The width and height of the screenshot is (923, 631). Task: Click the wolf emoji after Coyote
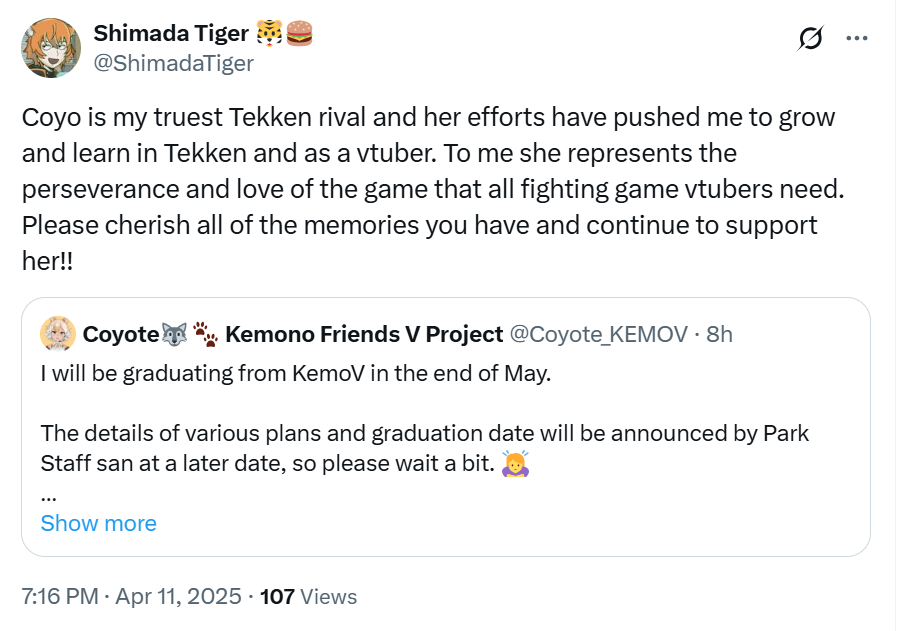tap(174, 334)
